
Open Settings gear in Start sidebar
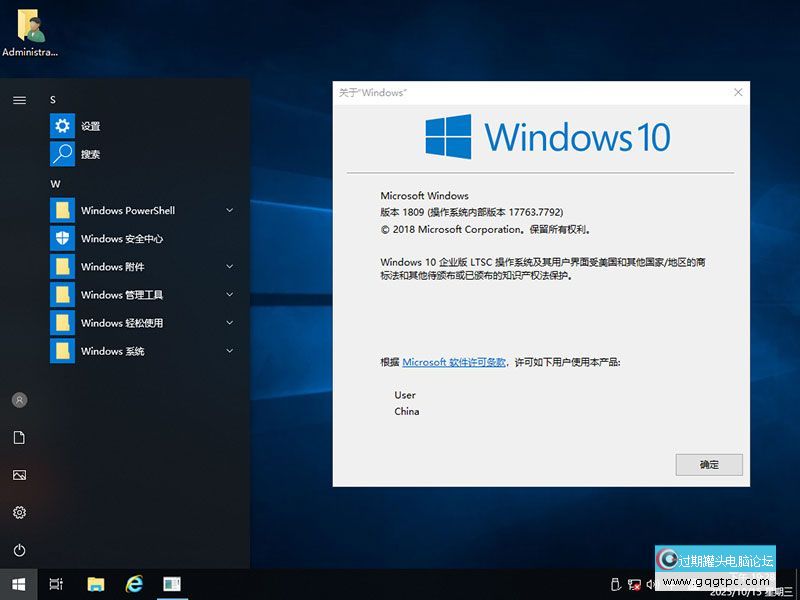[19, 512]
